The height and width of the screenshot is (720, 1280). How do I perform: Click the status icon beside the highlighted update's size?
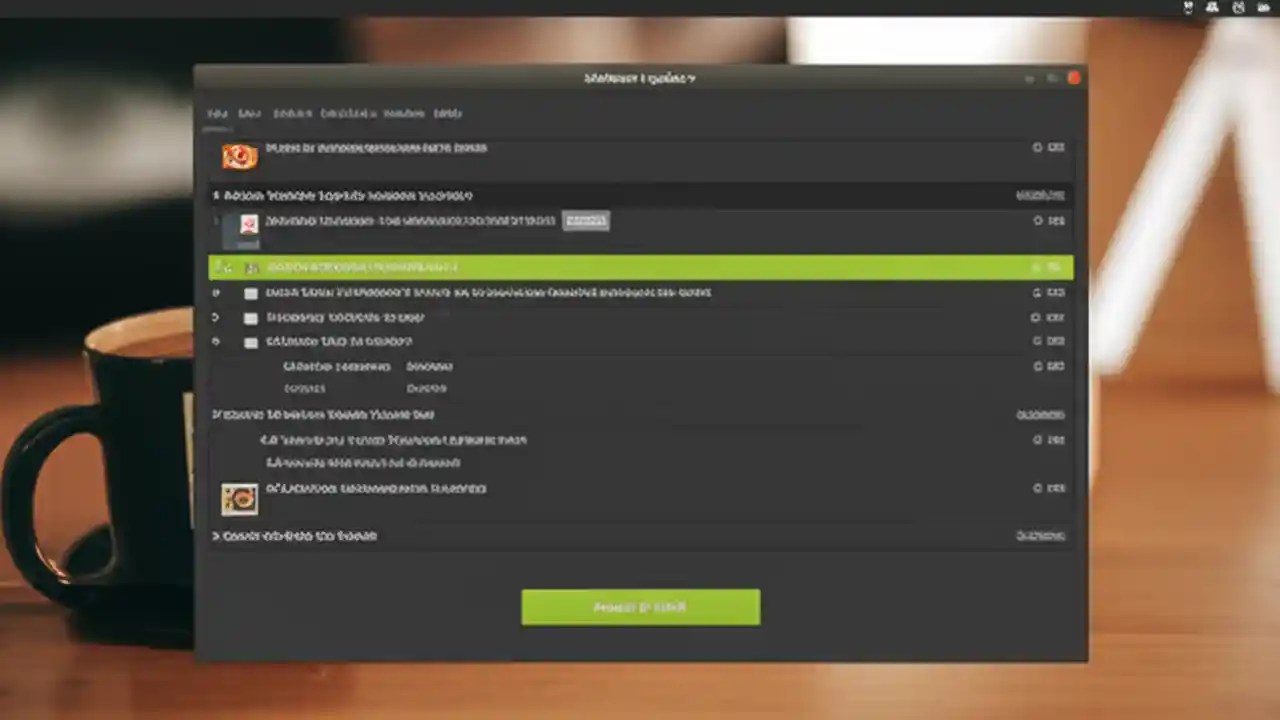click(x=1037, y=267)
